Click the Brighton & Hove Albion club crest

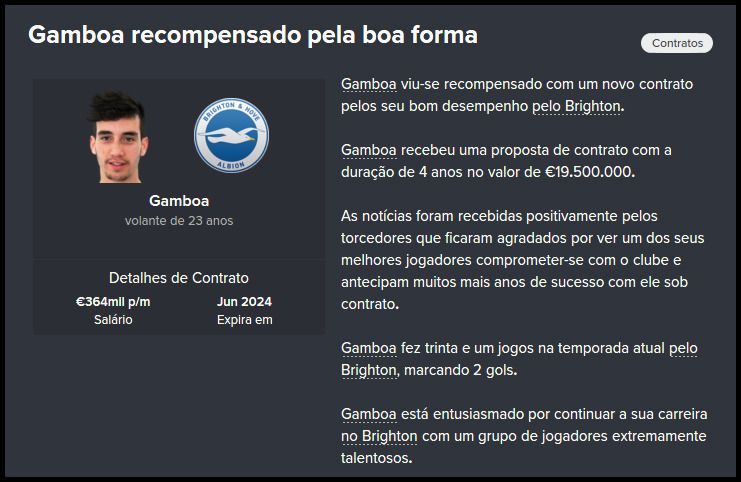pyautogui.click(x=231, y=134)
